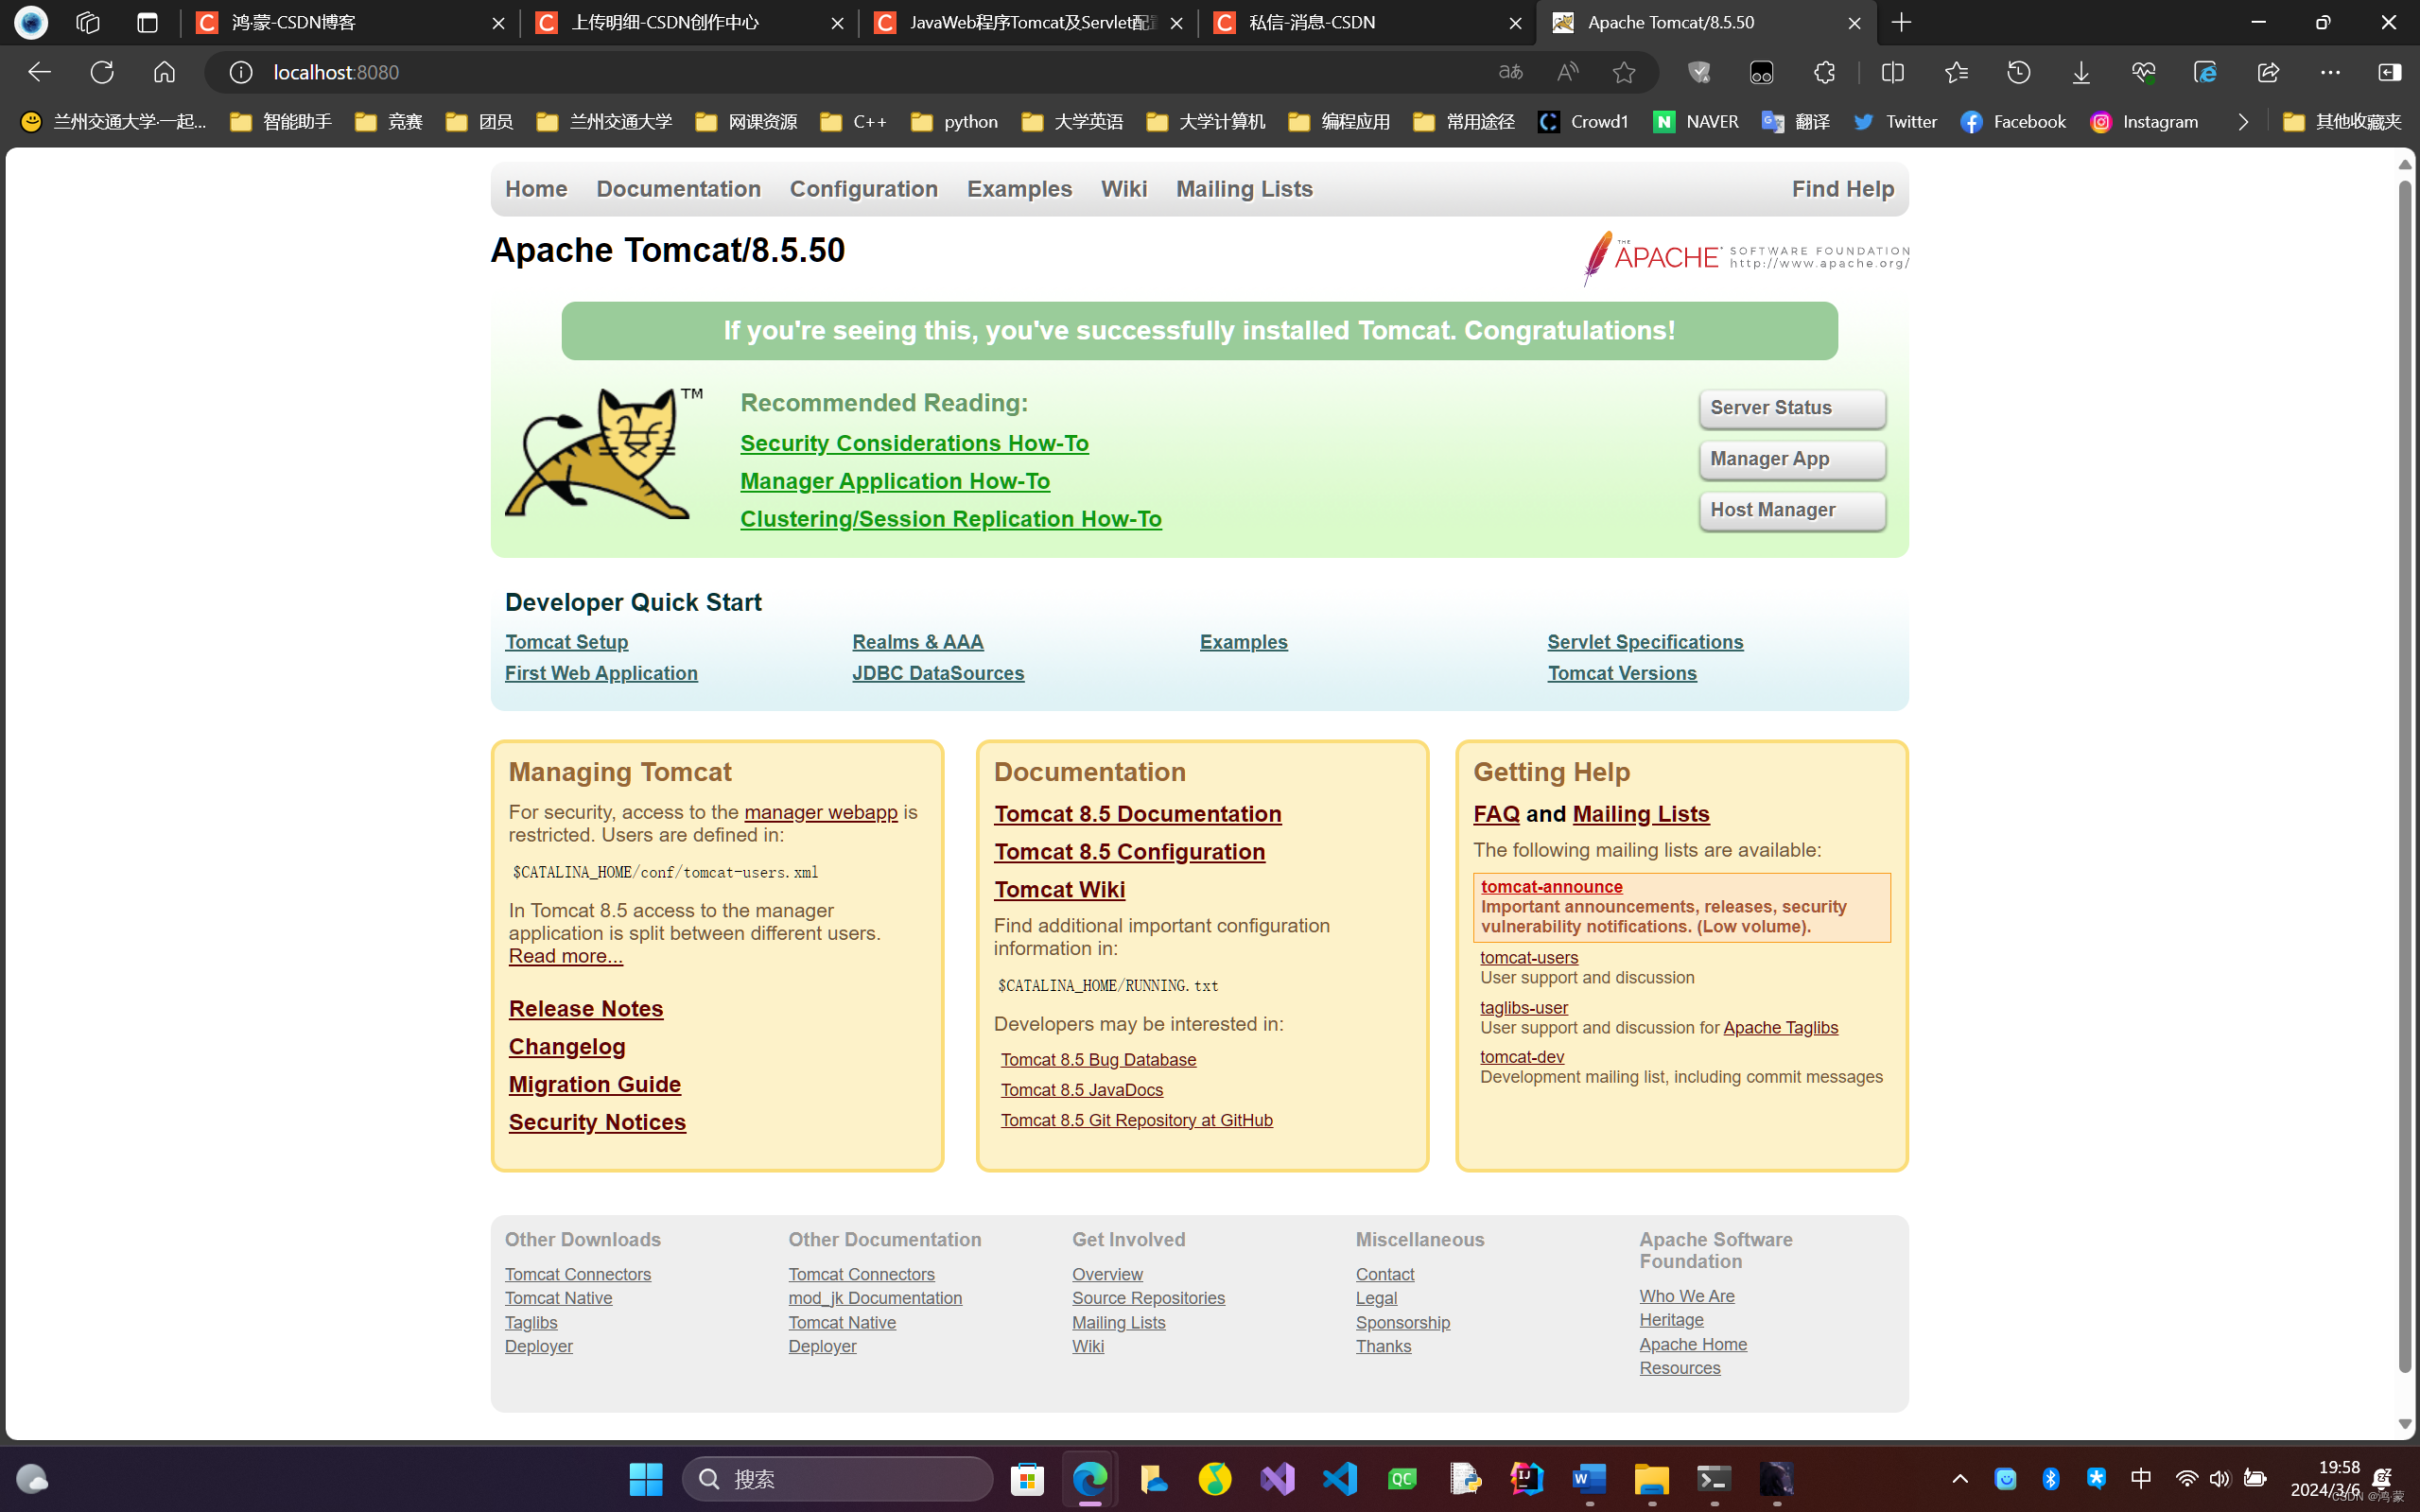Image resolution: width=2420 pixels, height=1512 pixels.
Task: Open the share icon in toolbar
Action: click(2268, 72)
